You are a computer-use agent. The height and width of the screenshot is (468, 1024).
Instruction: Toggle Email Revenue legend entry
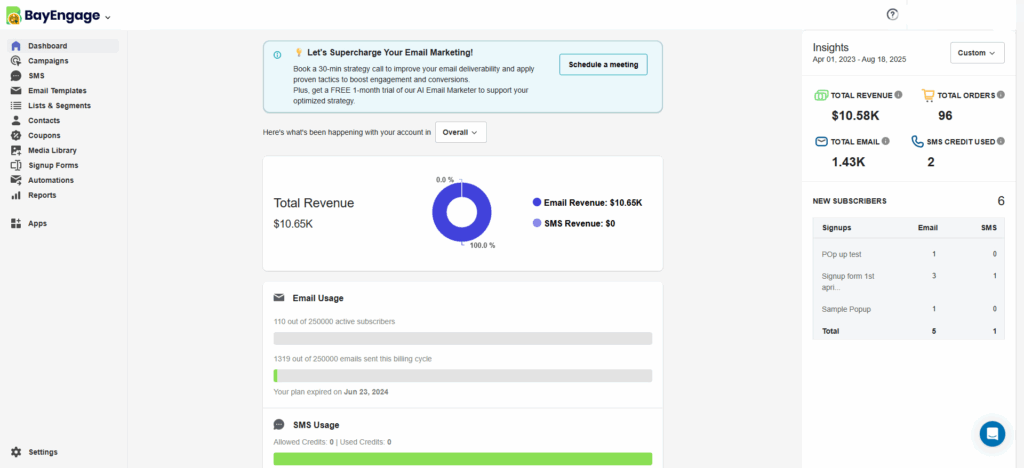tap(588, 202)
